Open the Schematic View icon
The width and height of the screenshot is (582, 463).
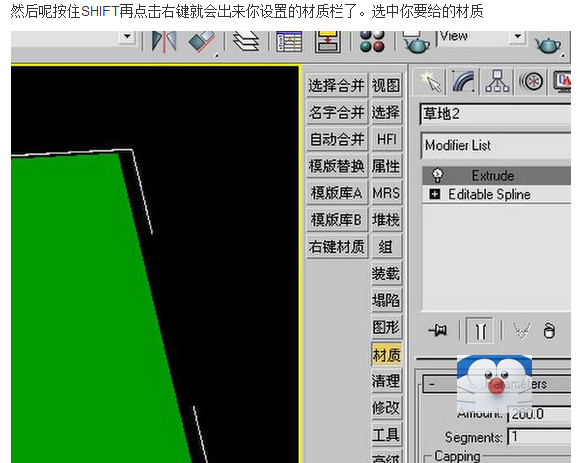[x=327, y=42]
